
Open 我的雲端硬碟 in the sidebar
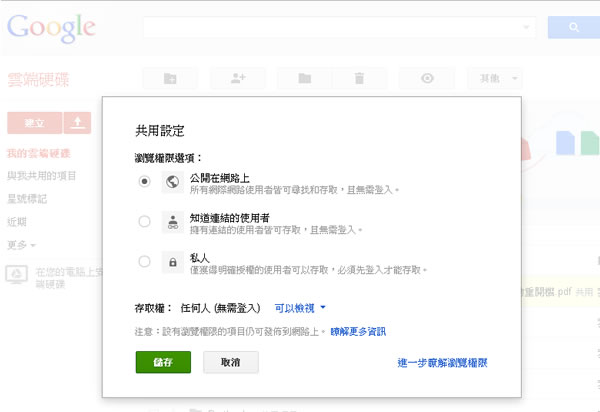click(39, 153)
